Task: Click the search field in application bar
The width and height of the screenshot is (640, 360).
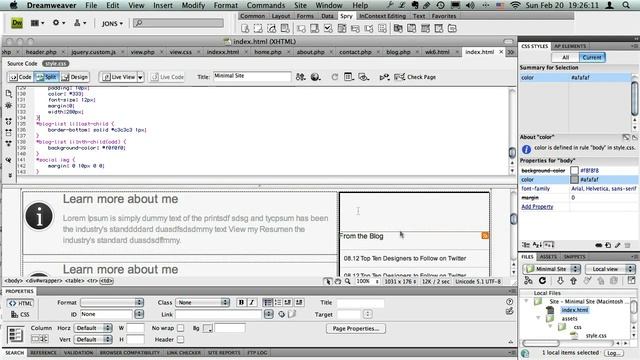Action: coord(178,23)
